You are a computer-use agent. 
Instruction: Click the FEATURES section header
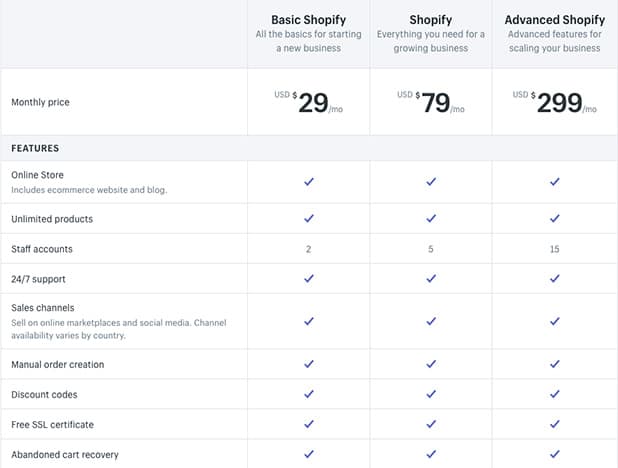pos(35,148)
